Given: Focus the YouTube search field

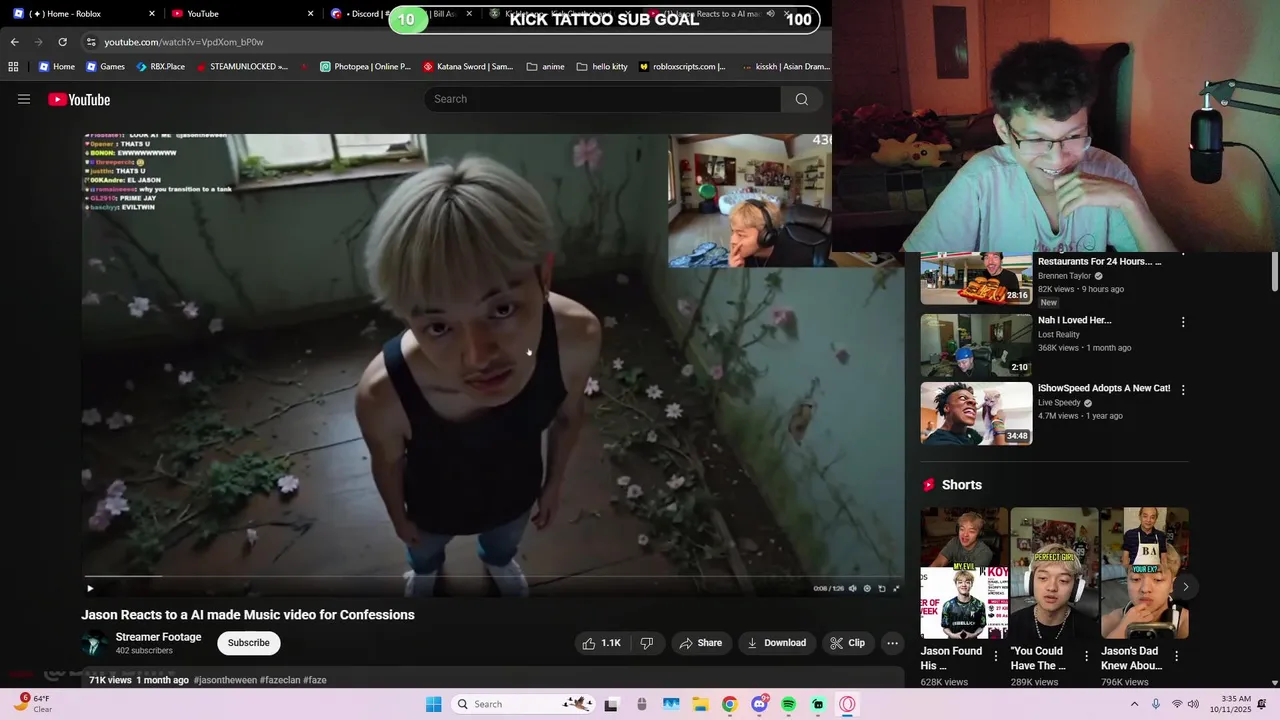Looking at the screenshot, I should pos(602,99).
